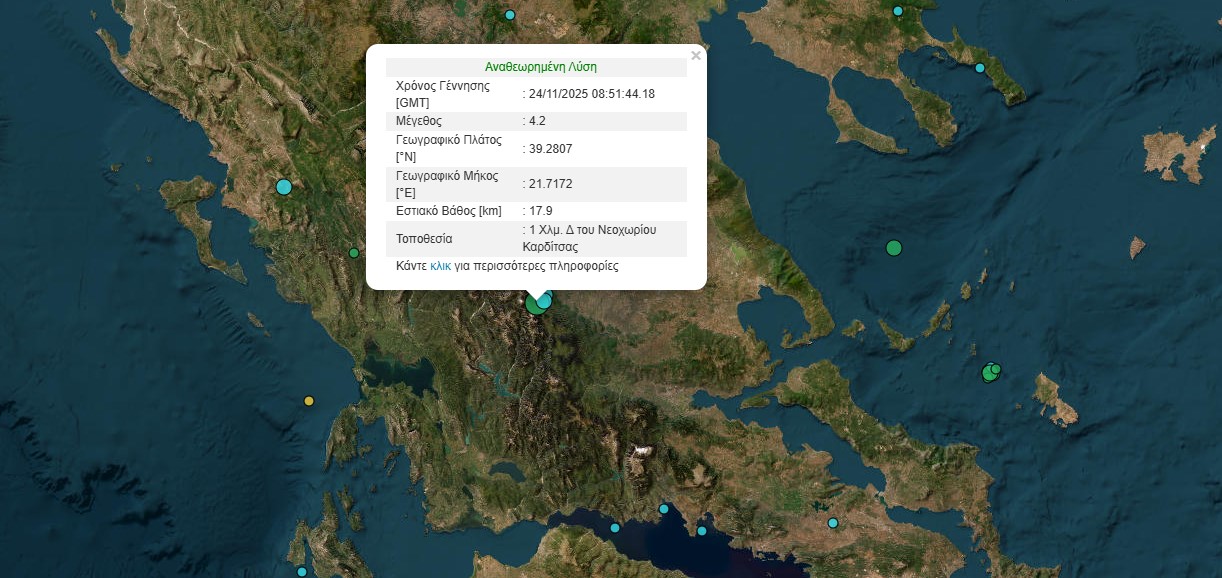
Task: Select the small teal marker at bottom left
Action: [x=300, y=572]
